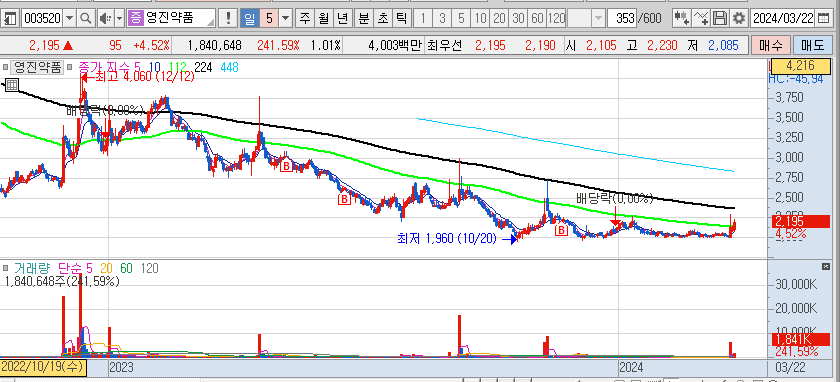
Task: Choose the 120 interval button
Action: (x=556, y=19)
